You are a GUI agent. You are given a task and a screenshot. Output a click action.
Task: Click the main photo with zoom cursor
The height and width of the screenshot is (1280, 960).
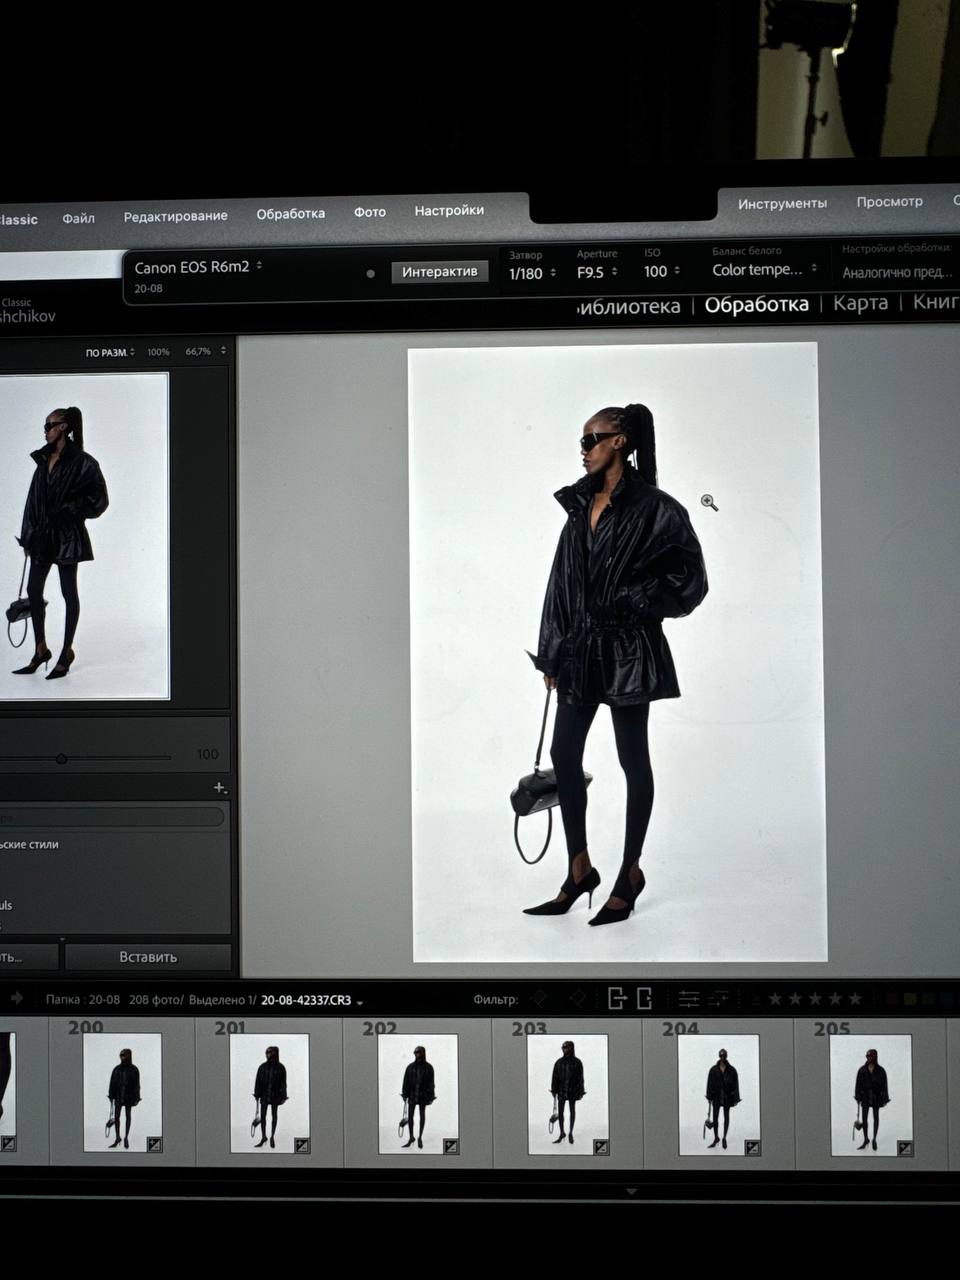tap(618, 652)
